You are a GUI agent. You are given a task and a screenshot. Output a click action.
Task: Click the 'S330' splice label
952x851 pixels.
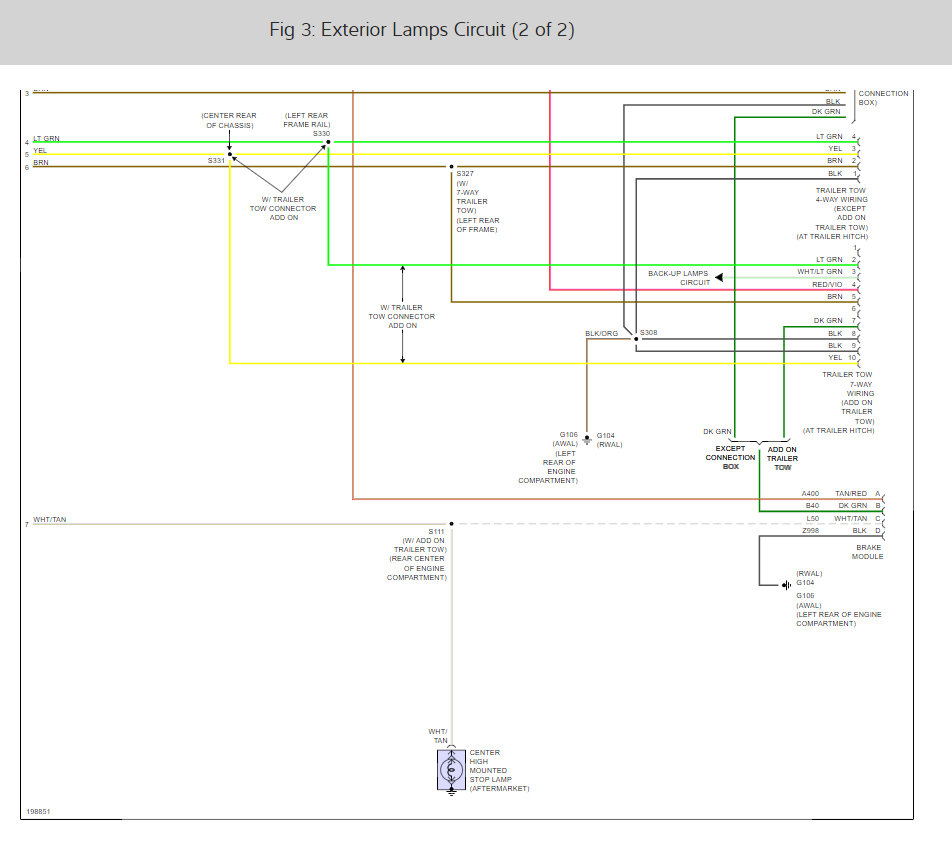[321, 134]
